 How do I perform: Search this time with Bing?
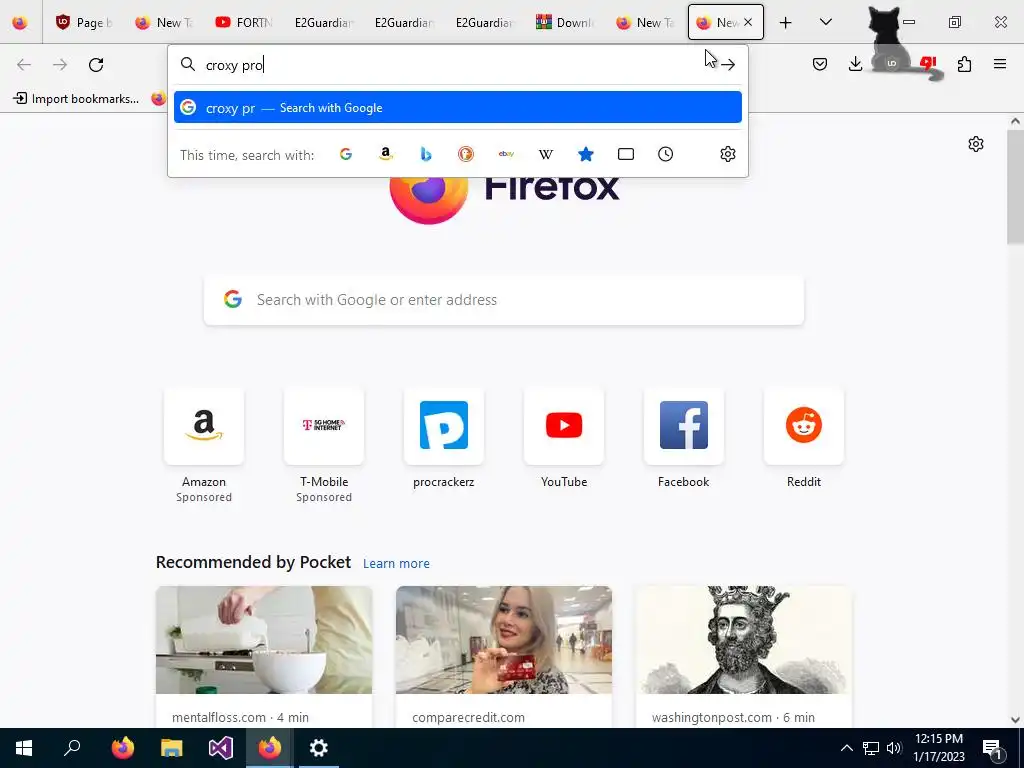426,154
